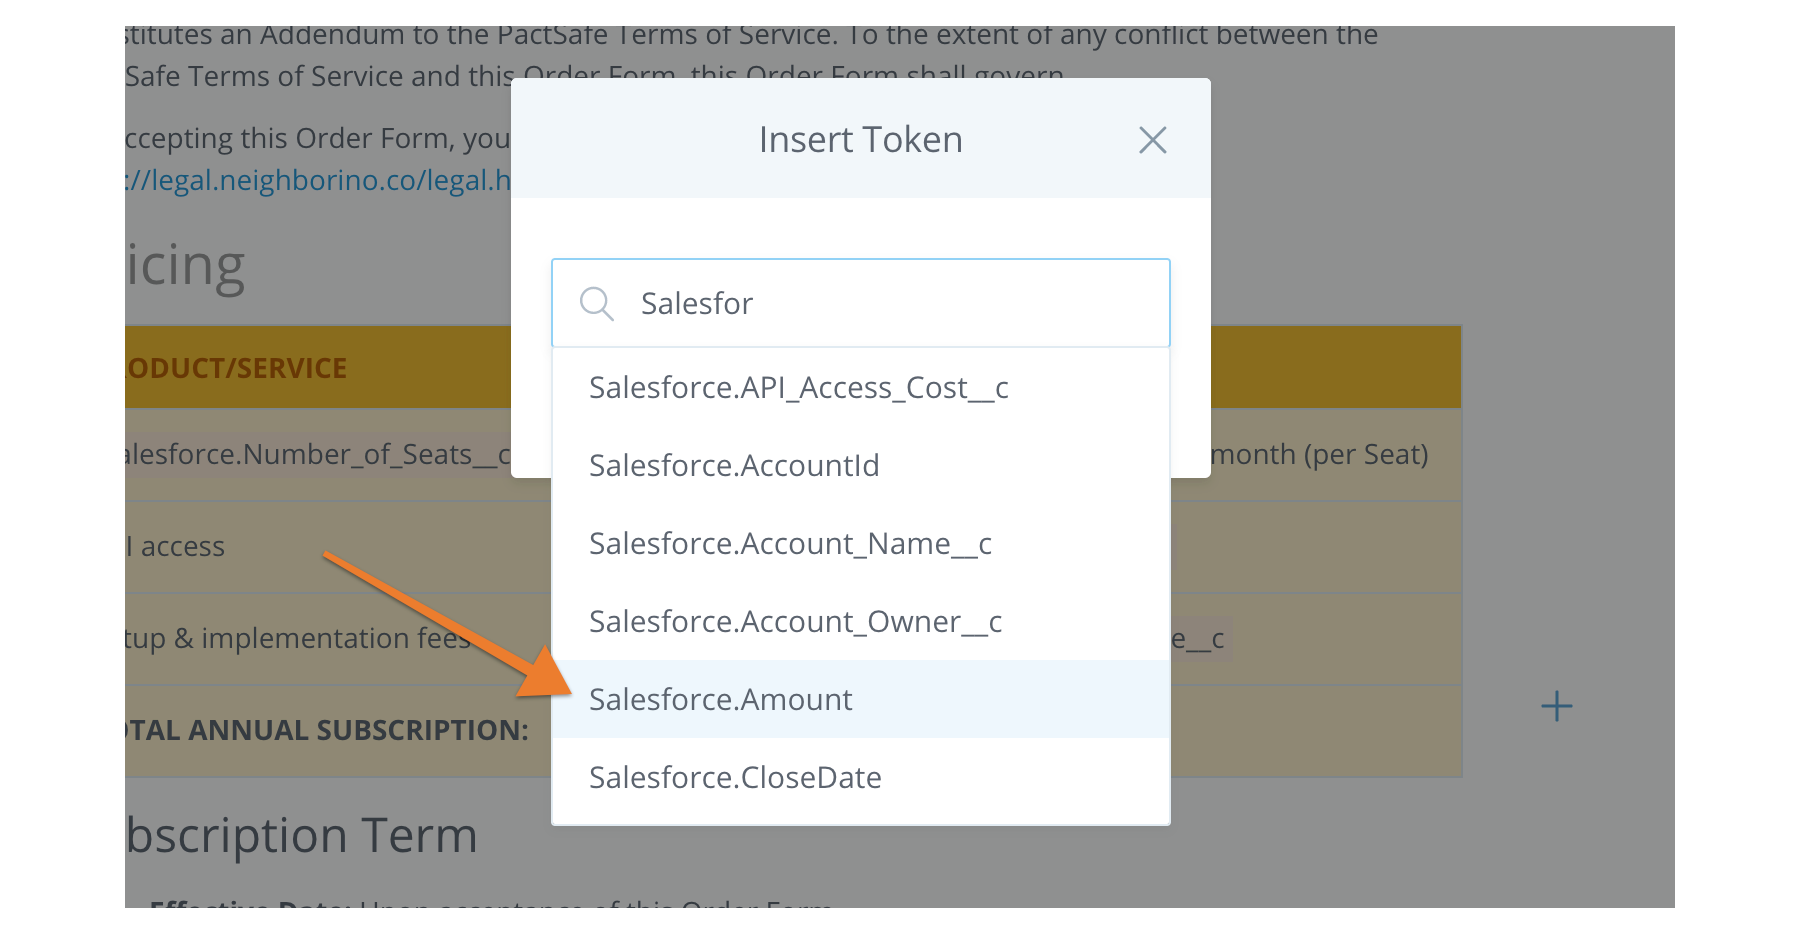This screenshot has height=934, width=1800.
Task: Click the Salesforce.Number_of_Seats__c table cell
Action: (318, 454)
